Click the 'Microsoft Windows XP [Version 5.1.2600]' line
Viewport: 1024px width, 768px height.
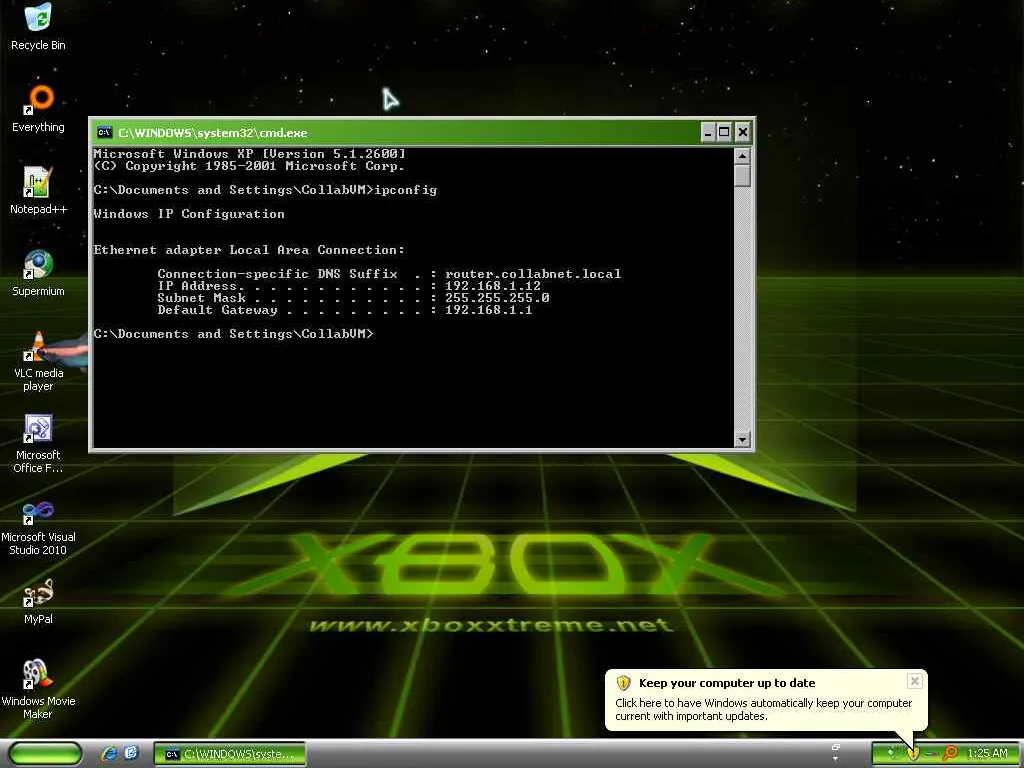coord(249,154)
